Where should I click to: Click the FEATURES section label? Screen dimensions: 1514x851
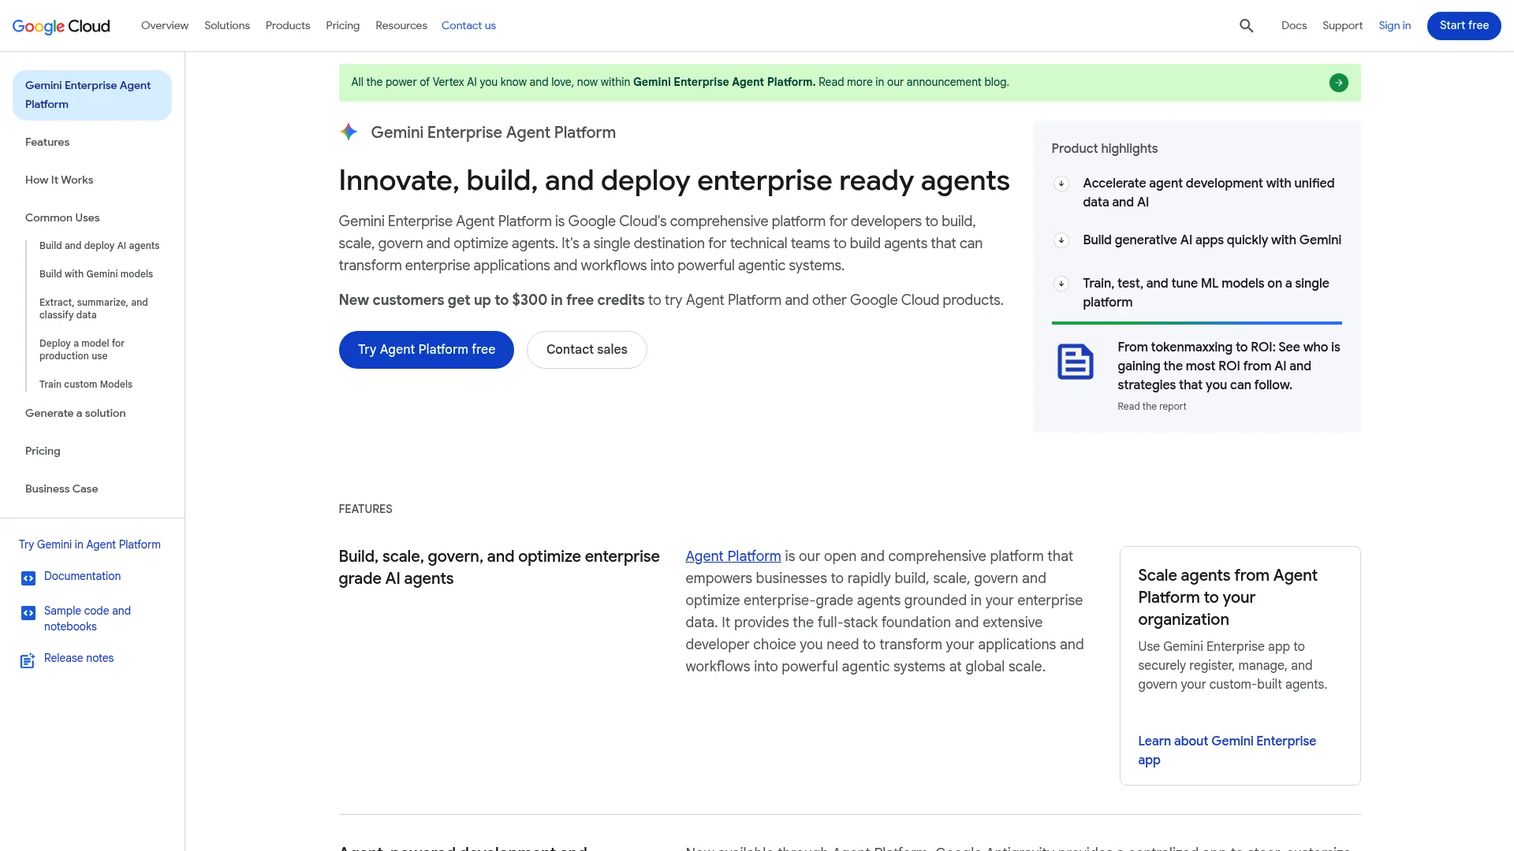point(365,509)
